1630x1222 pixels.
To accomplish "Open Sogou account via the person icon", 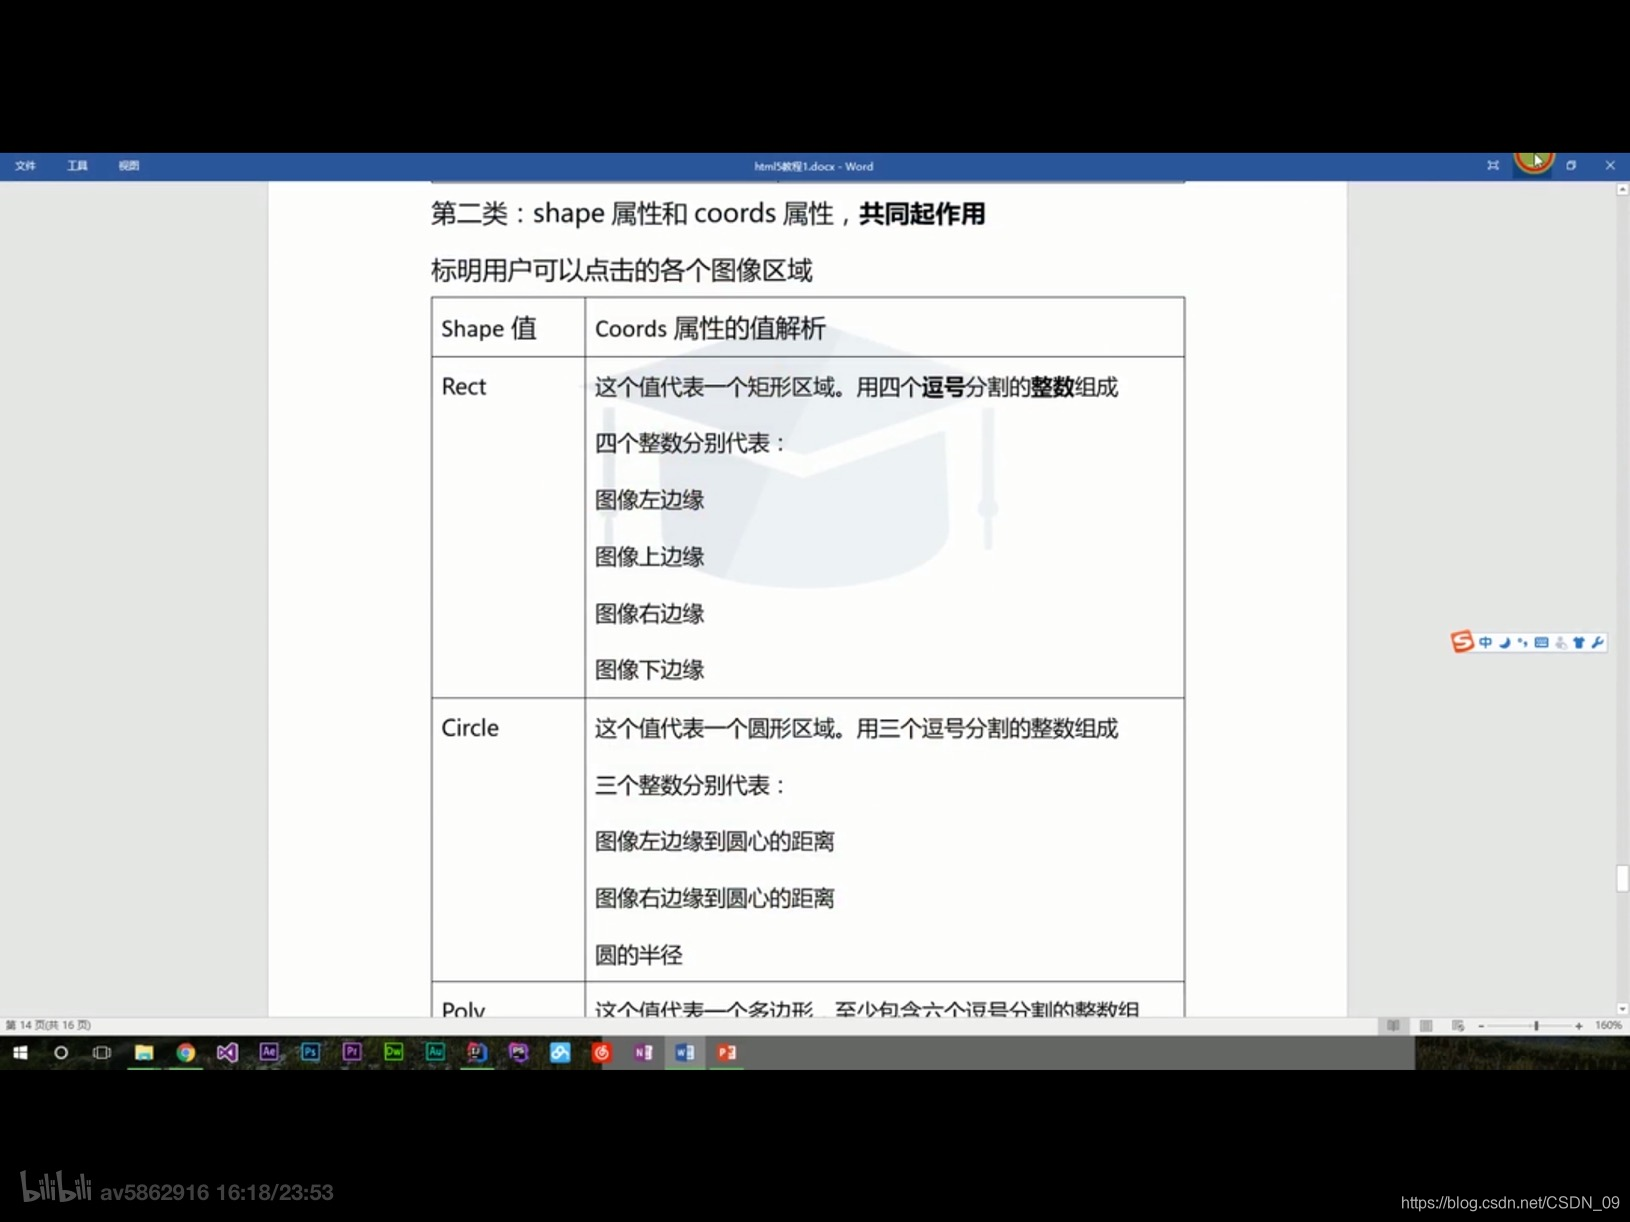I will click(1559, 642).
